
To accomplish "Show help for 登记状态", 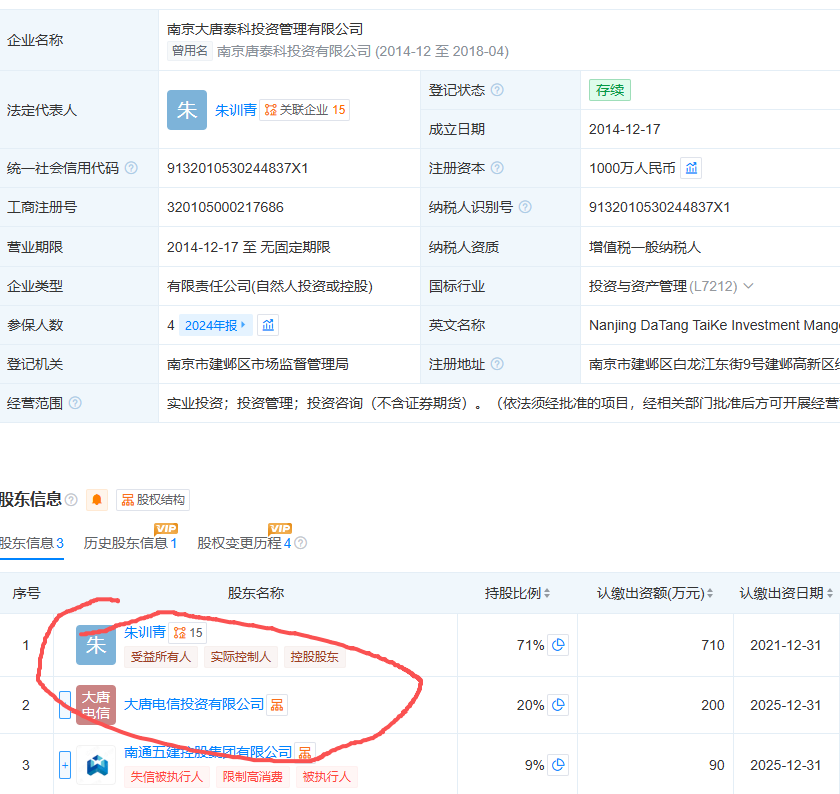I will [497, 89].
